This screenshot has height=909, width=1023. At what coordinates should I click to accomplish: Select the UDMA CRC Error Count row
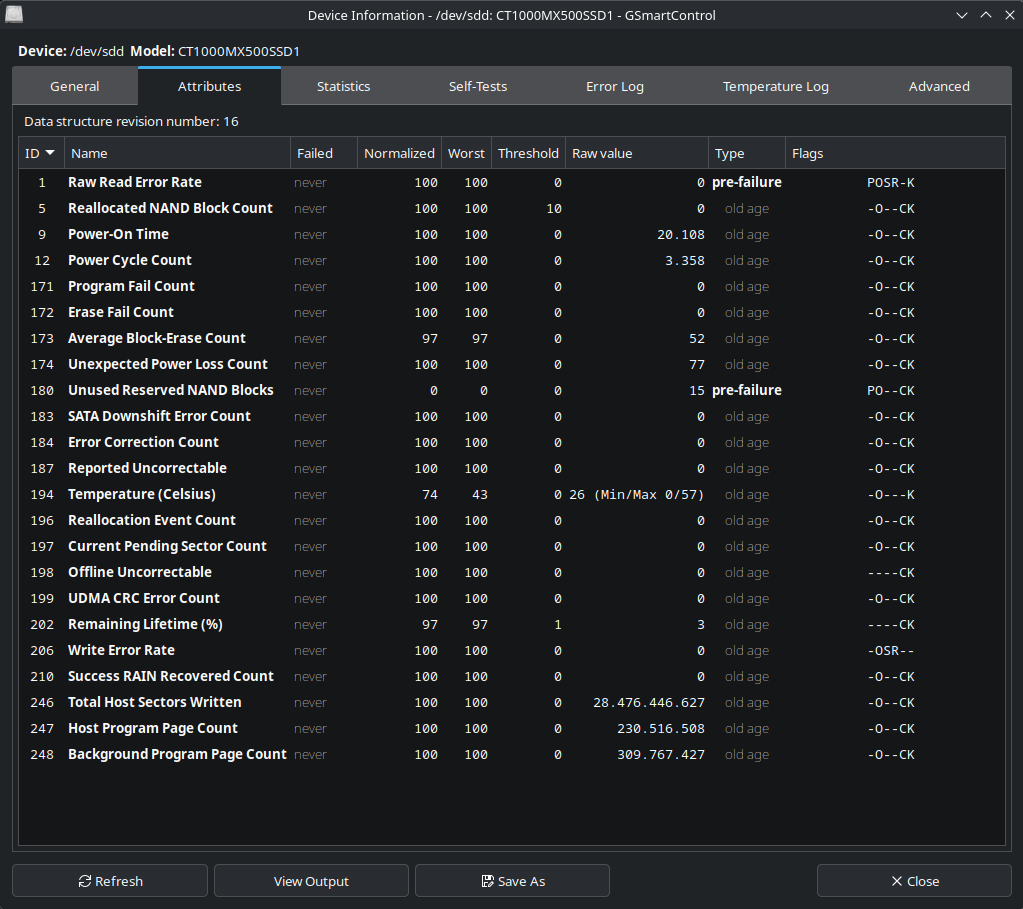(512, 598)
